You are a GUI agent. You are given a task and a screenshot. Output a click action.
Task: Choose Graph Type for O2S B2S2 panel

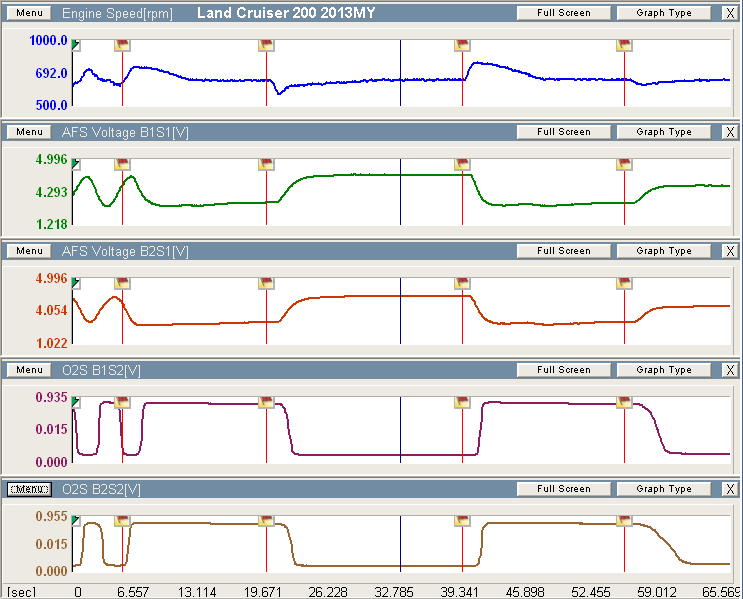[x=664, y=489]
